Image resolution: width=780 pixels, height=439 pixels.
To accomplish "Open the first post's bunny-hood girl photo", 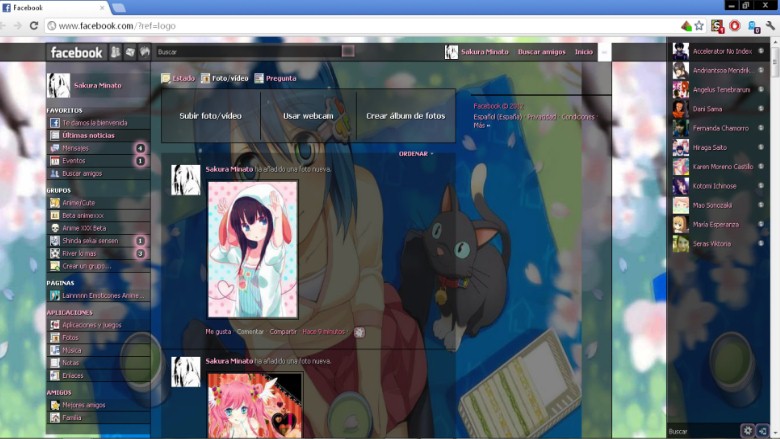I will tap(252, 250).
